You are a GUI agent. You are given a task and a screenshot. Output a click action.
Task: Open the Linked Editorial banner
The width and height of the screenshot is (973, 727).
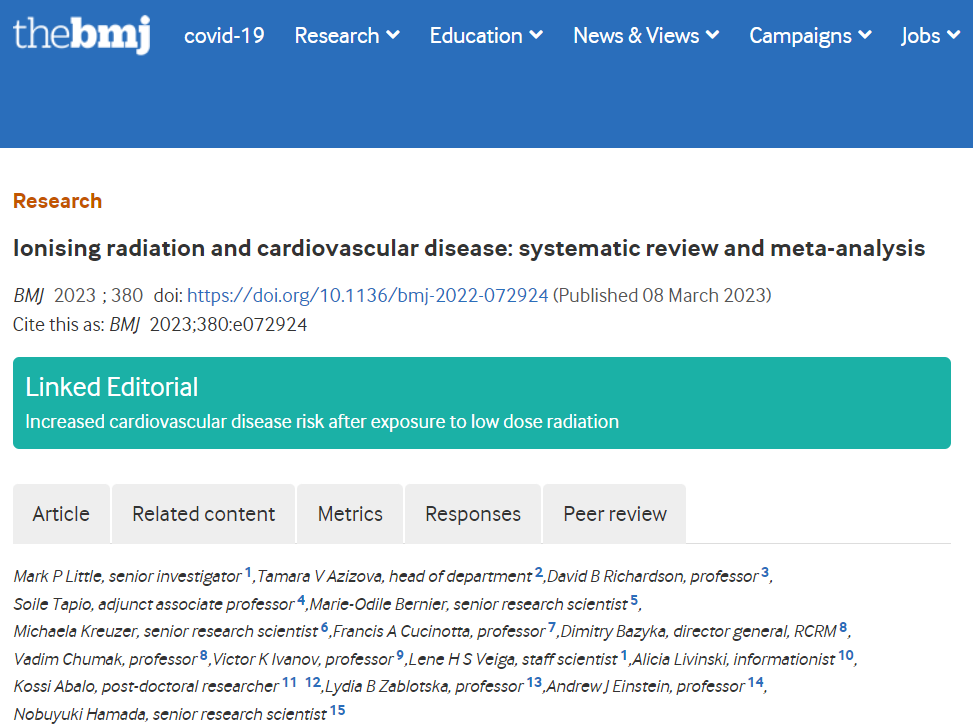click(482, 403)
